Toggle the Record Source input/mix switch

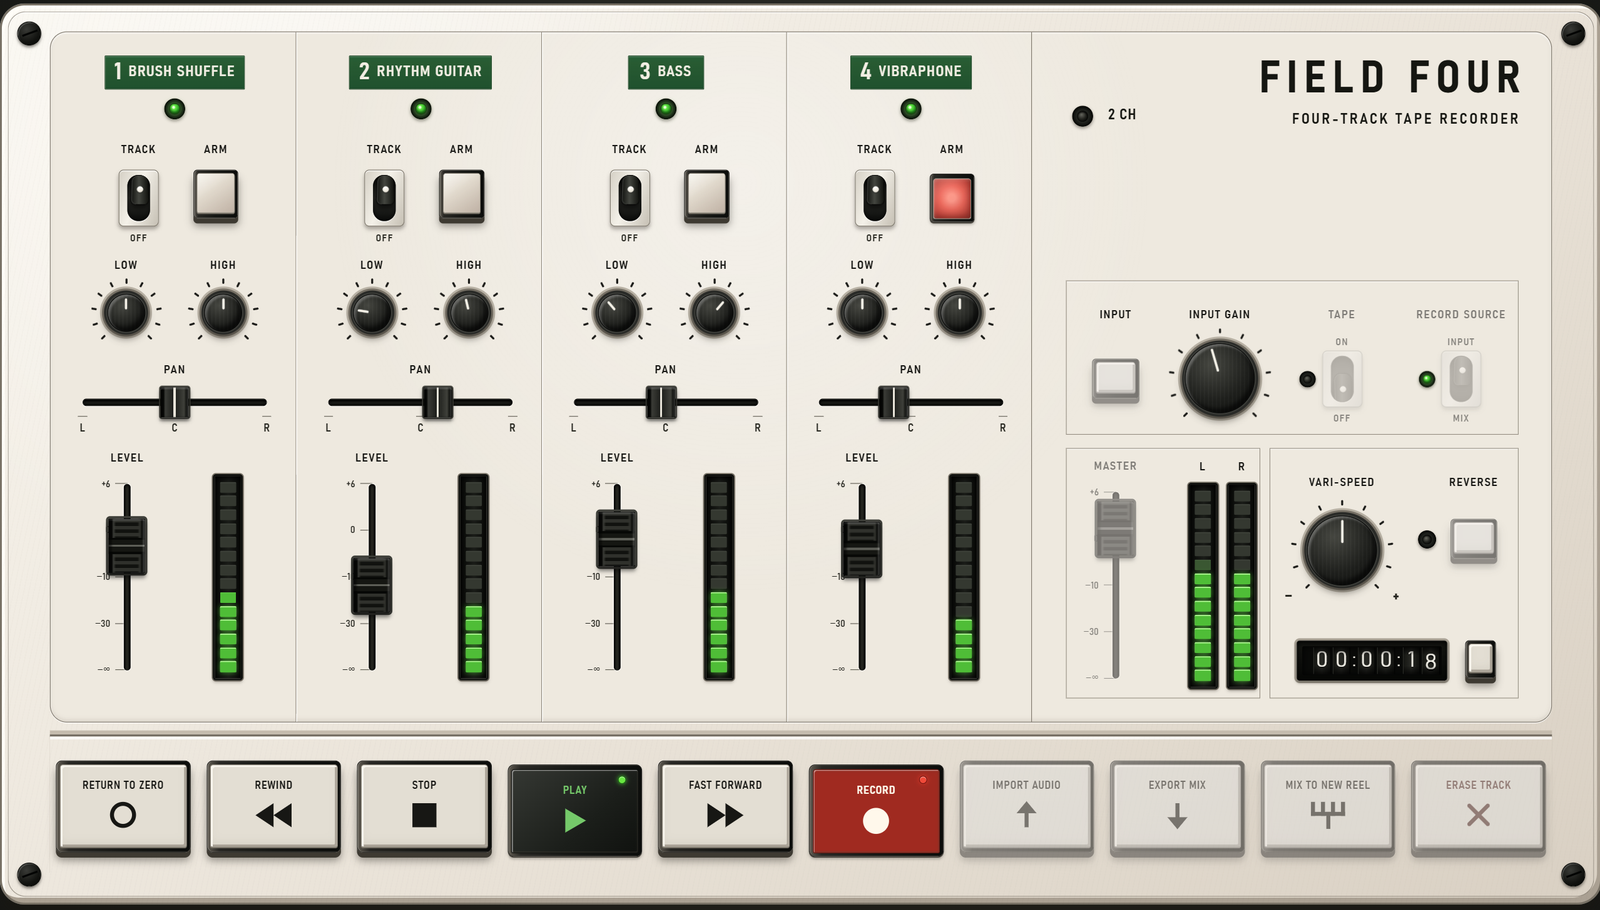(1461, 379)
